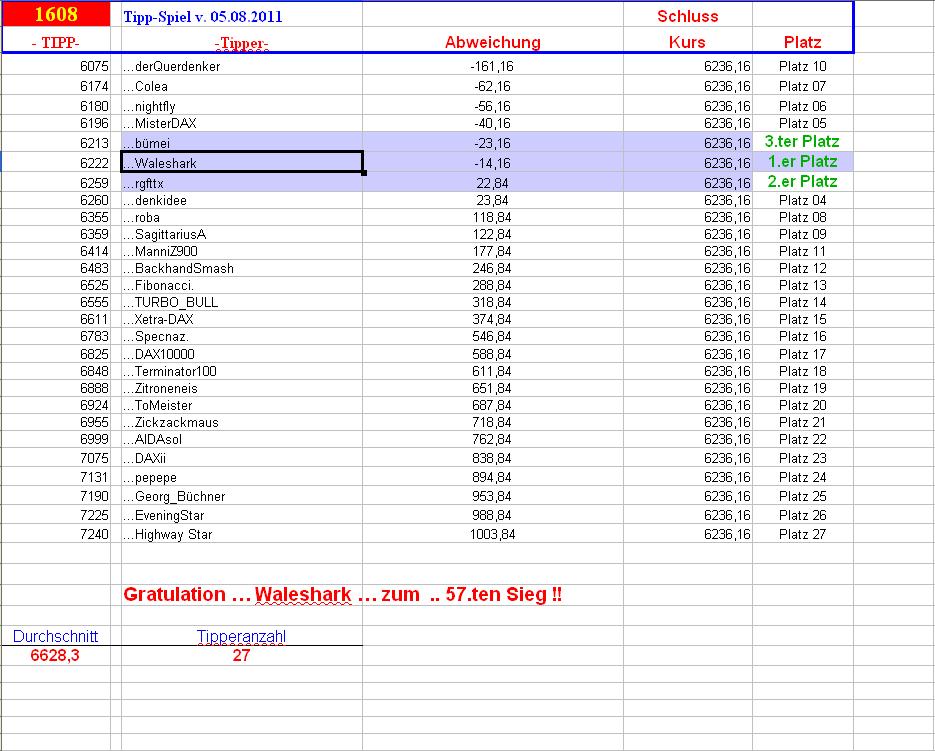Select the 'Durchschnitt' label cell
Screen dimensions: 935x751
click(x=55, y=636)
